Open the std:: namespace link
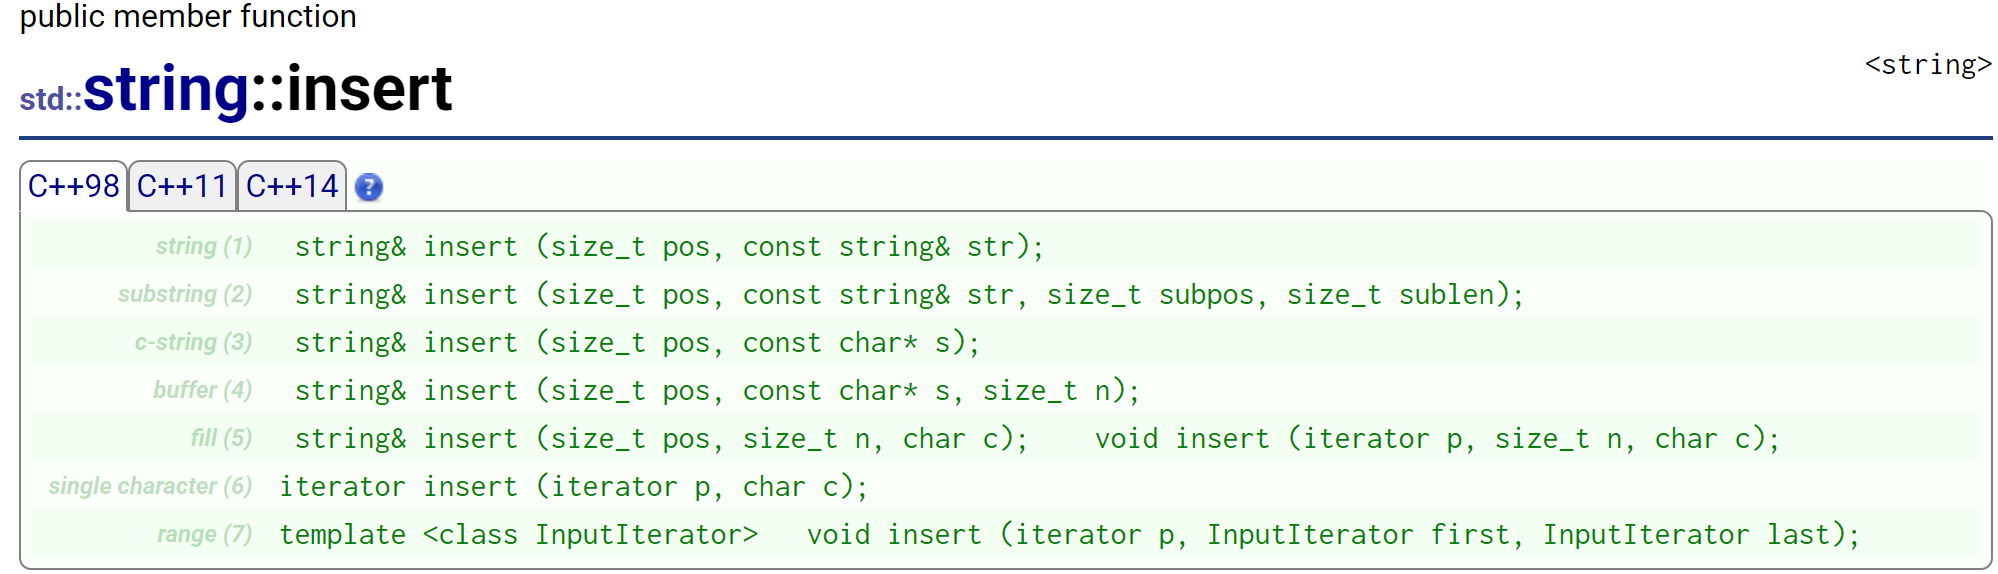Screen dimensions: 1998x574 (x=50, y=99)
